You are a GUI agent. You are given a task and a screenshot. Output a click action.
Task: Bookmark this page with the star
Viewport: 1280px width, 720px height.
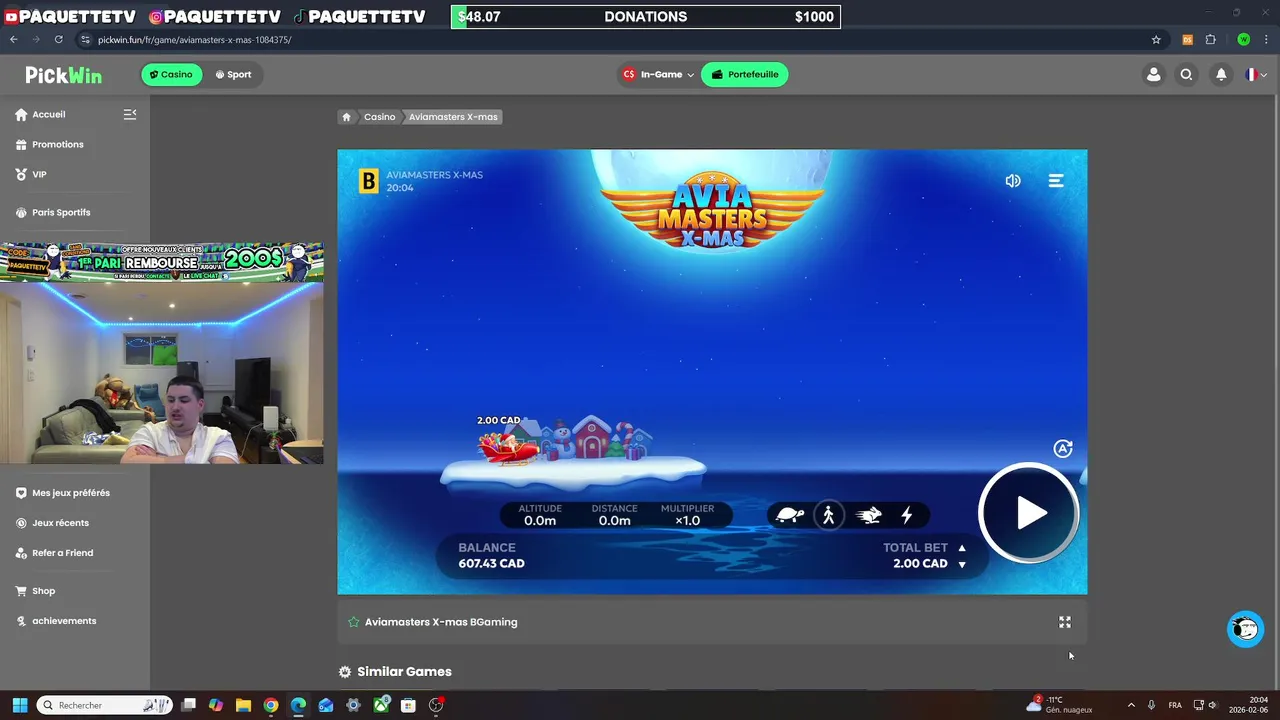pos(1156,40)
